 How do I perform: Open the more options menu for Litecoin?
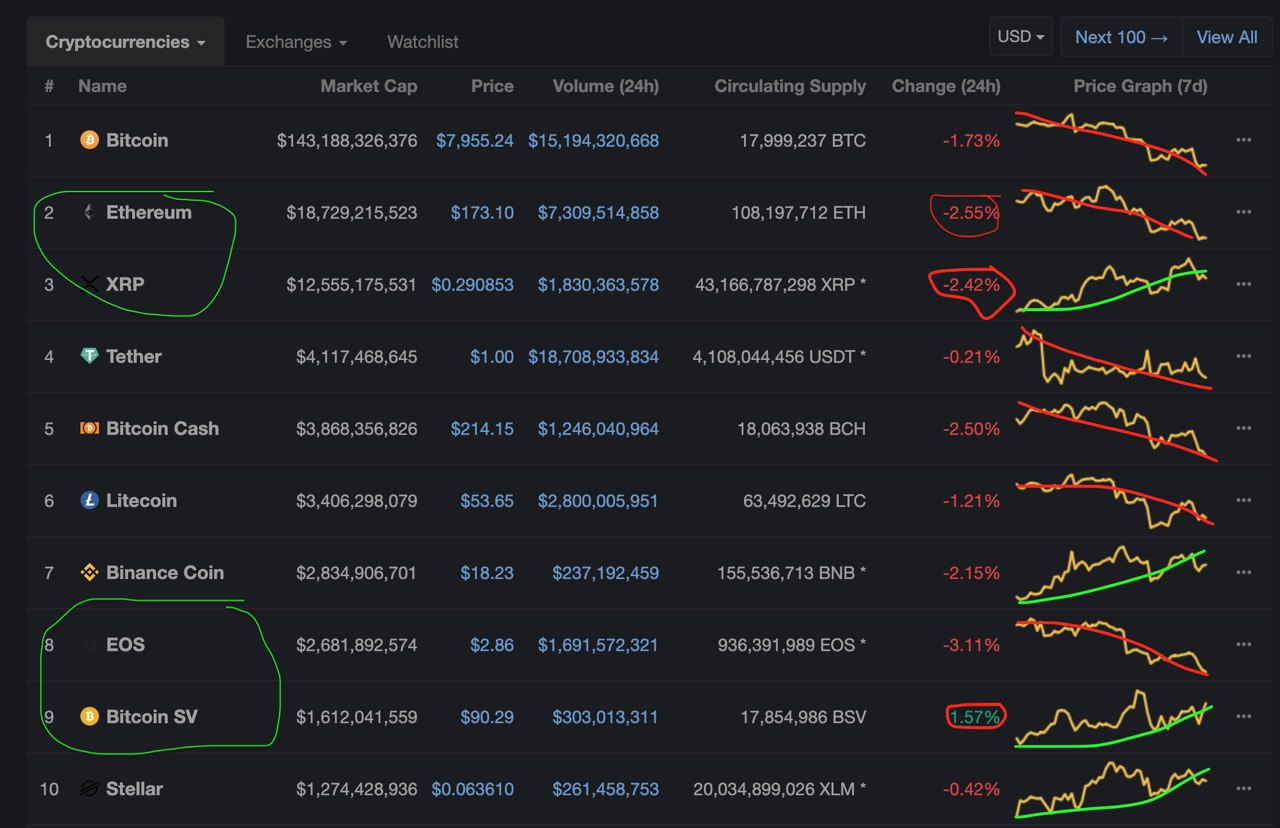pyautogui.click(x=1244, y=500)
